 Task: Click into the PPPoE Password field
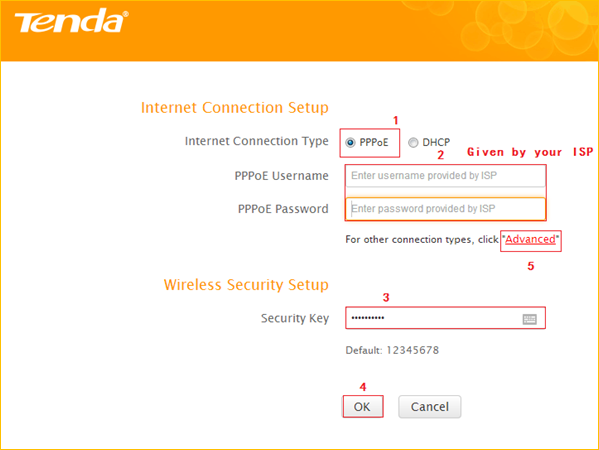click(445, 209)
